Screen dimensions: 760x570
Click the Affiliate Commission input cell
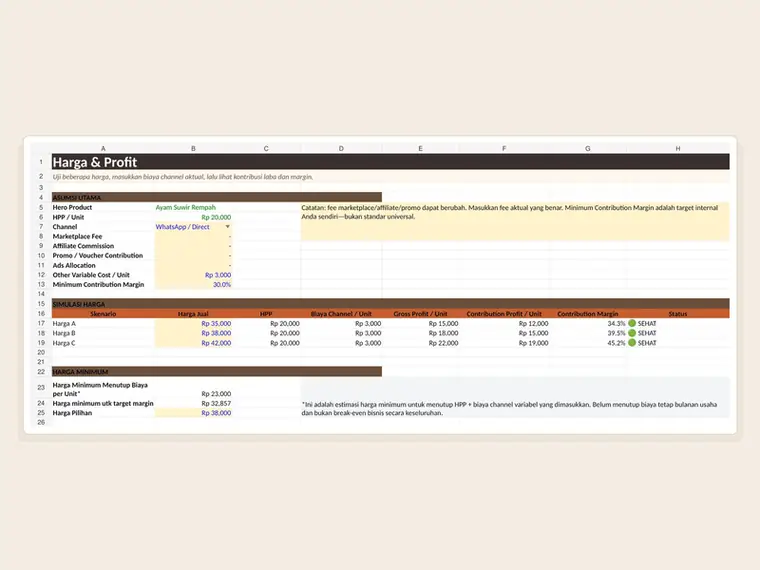tap(193, 246)
